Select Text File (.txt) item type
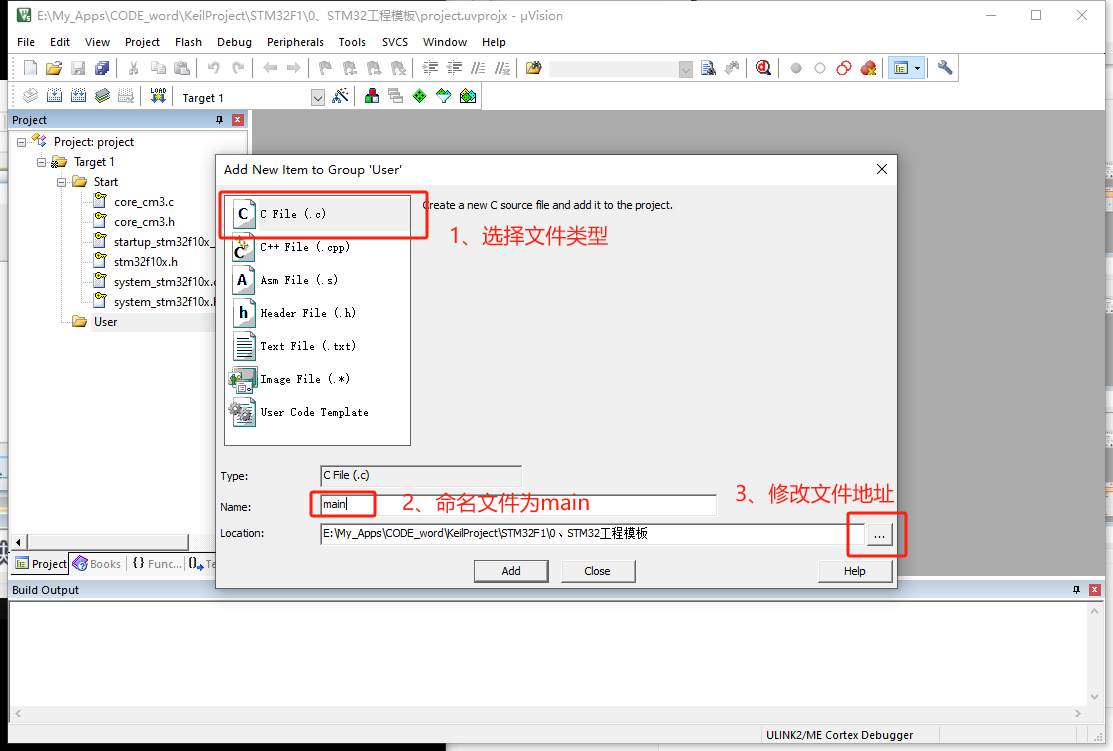 317,346
